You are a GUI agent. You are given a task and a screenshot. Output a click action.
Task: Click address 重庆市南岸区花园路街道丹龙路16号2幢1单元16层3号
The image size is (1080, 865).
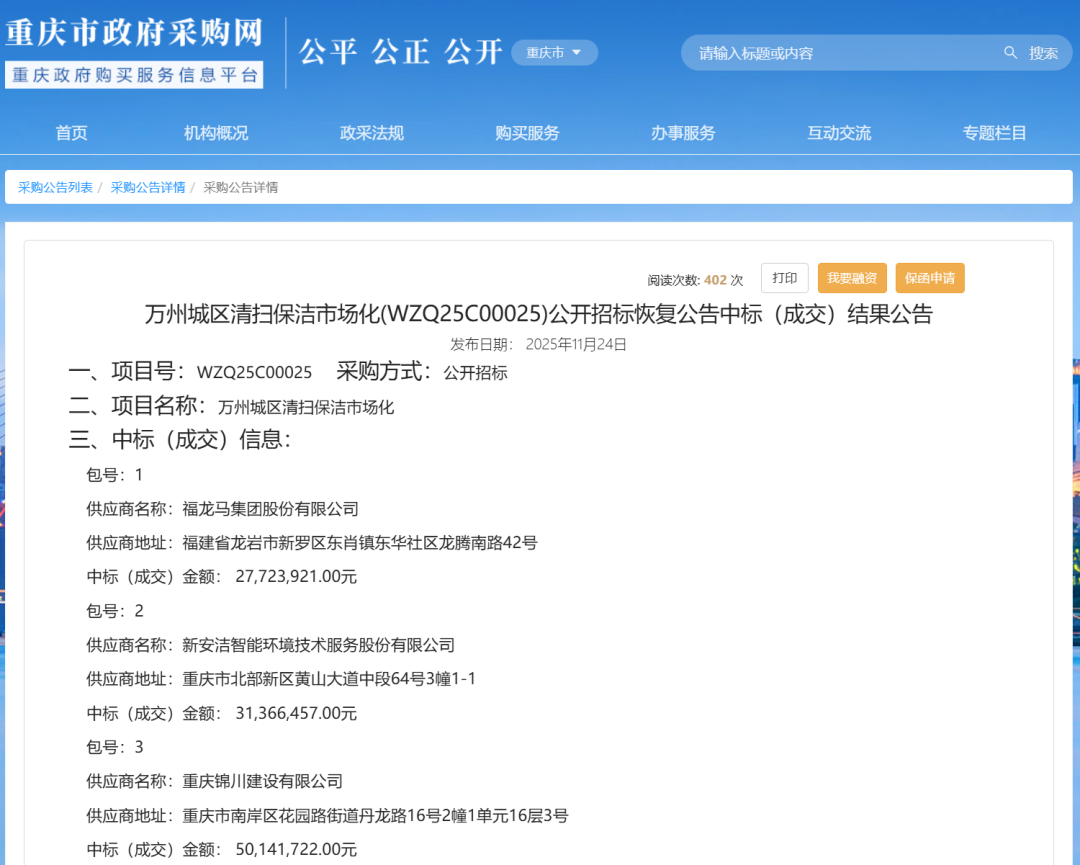(x=375, y=816)
